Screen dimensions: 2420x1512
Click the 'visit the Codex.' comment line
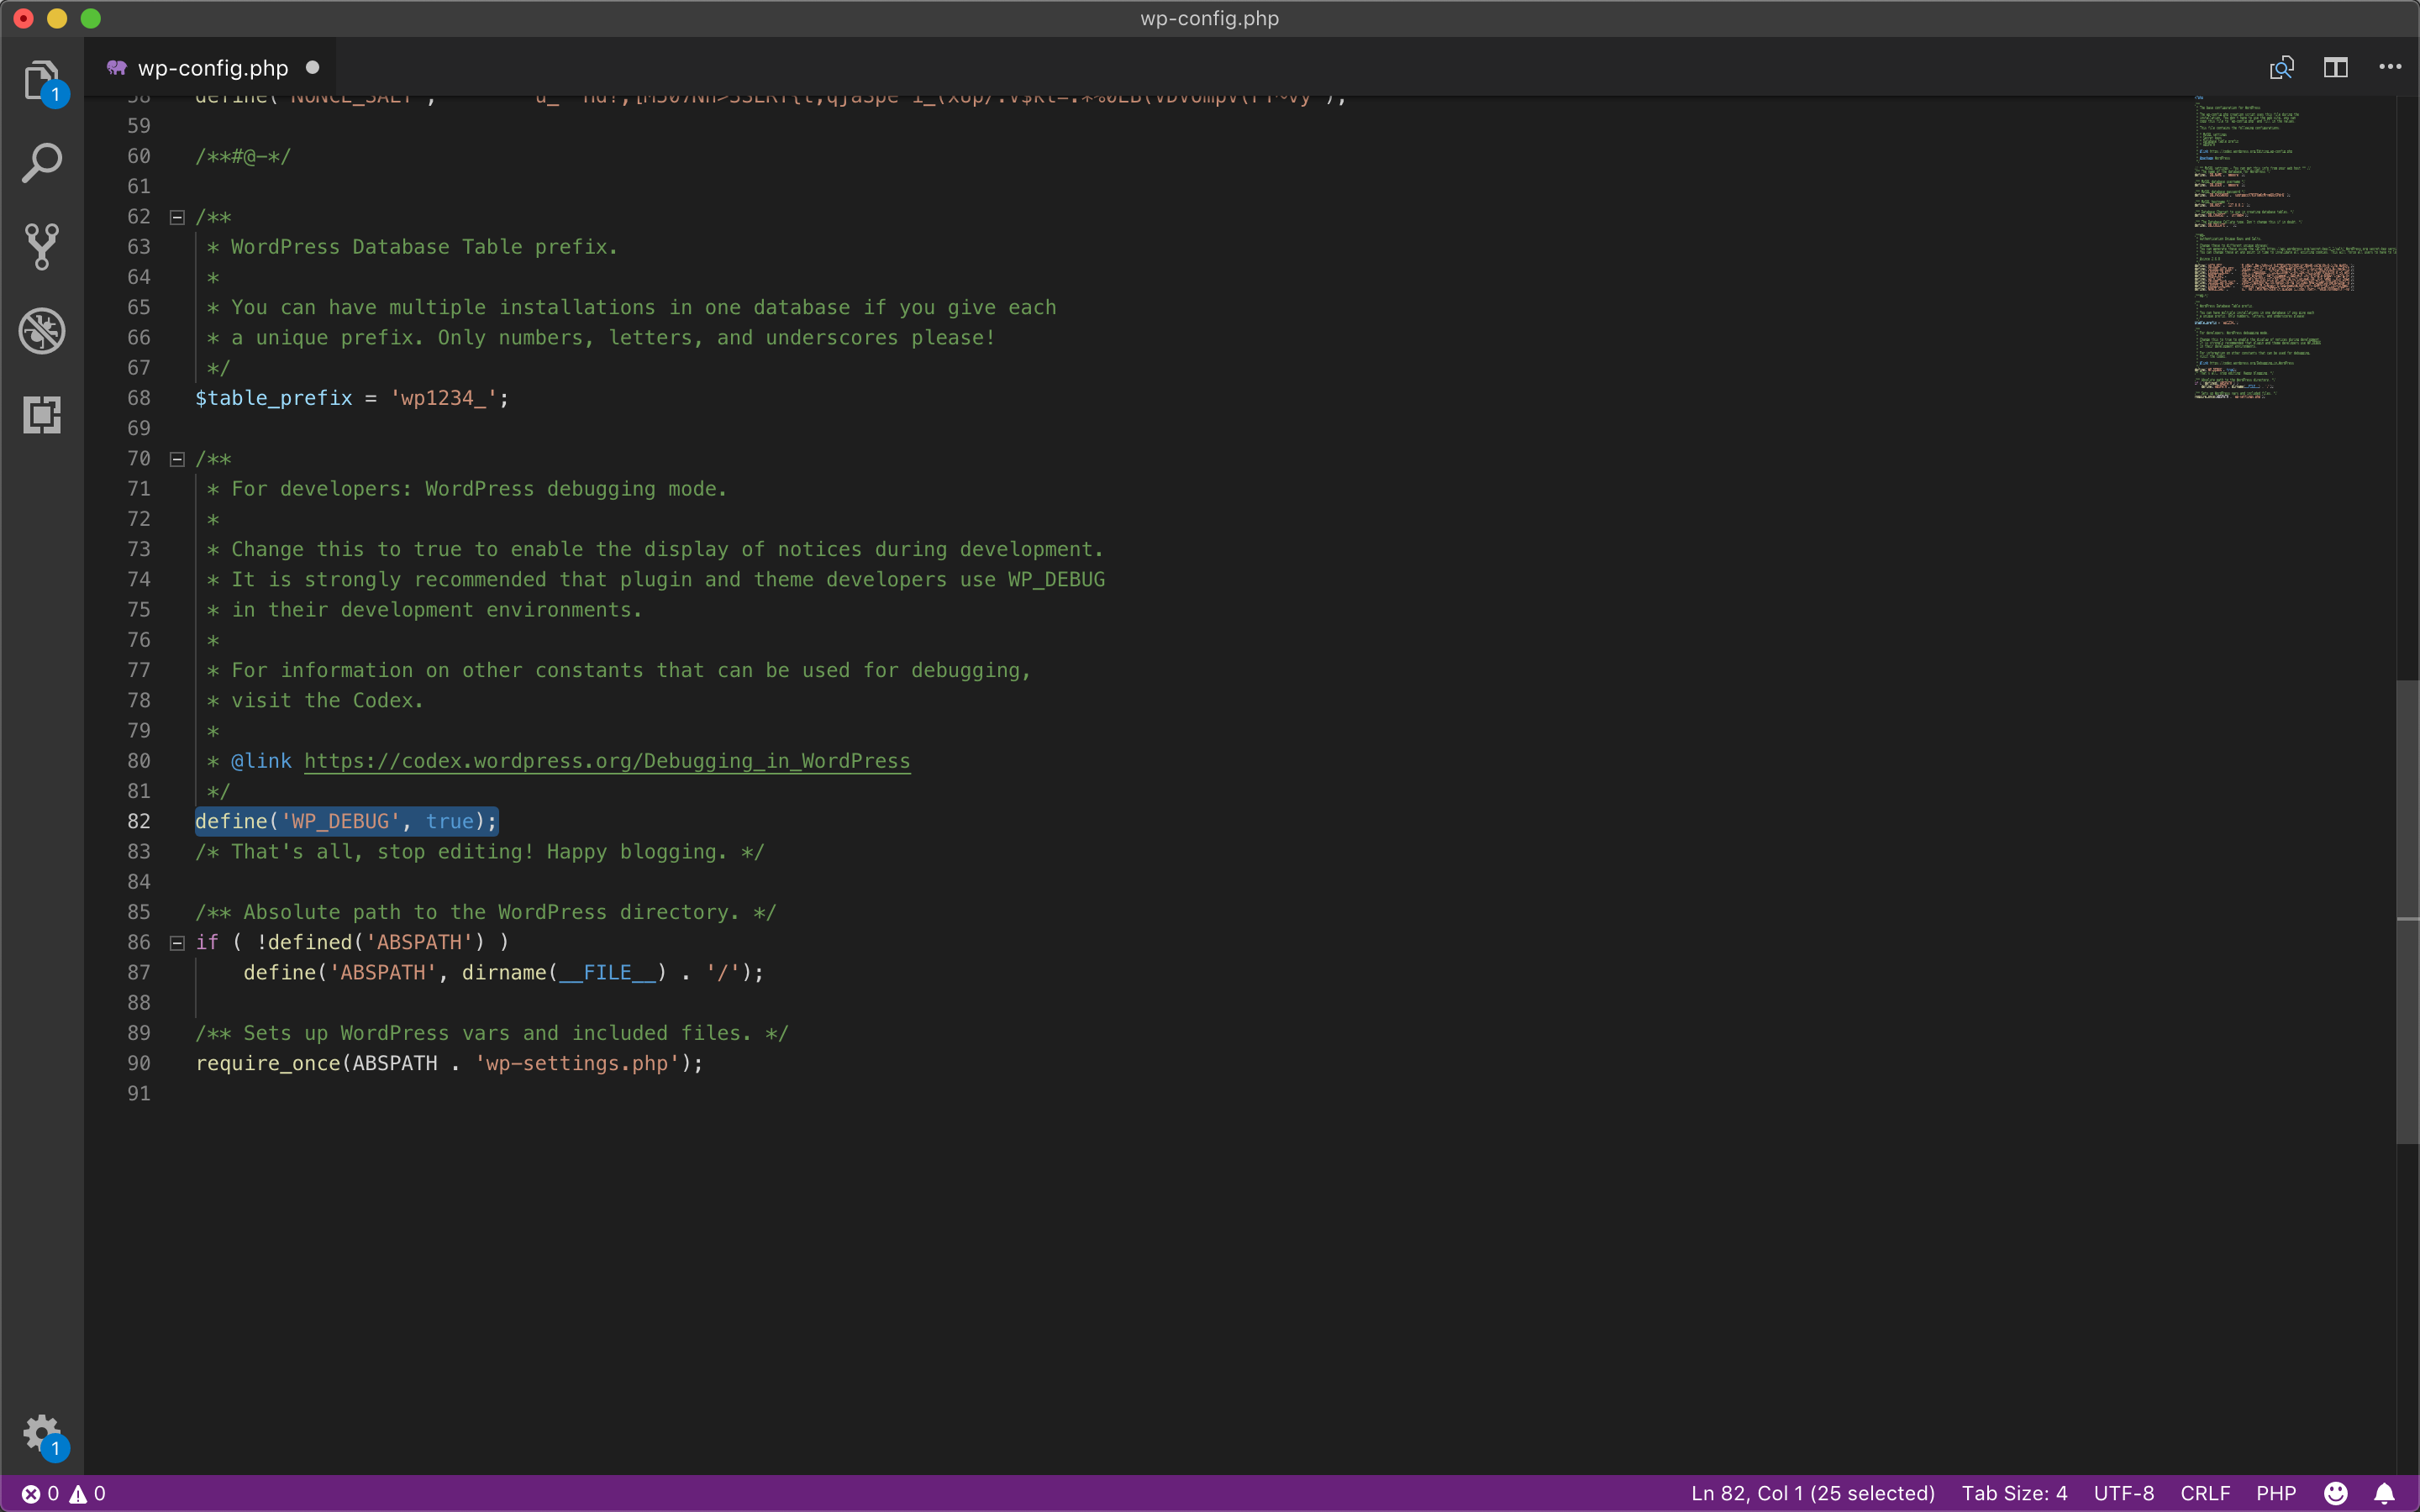coord(328,701)
